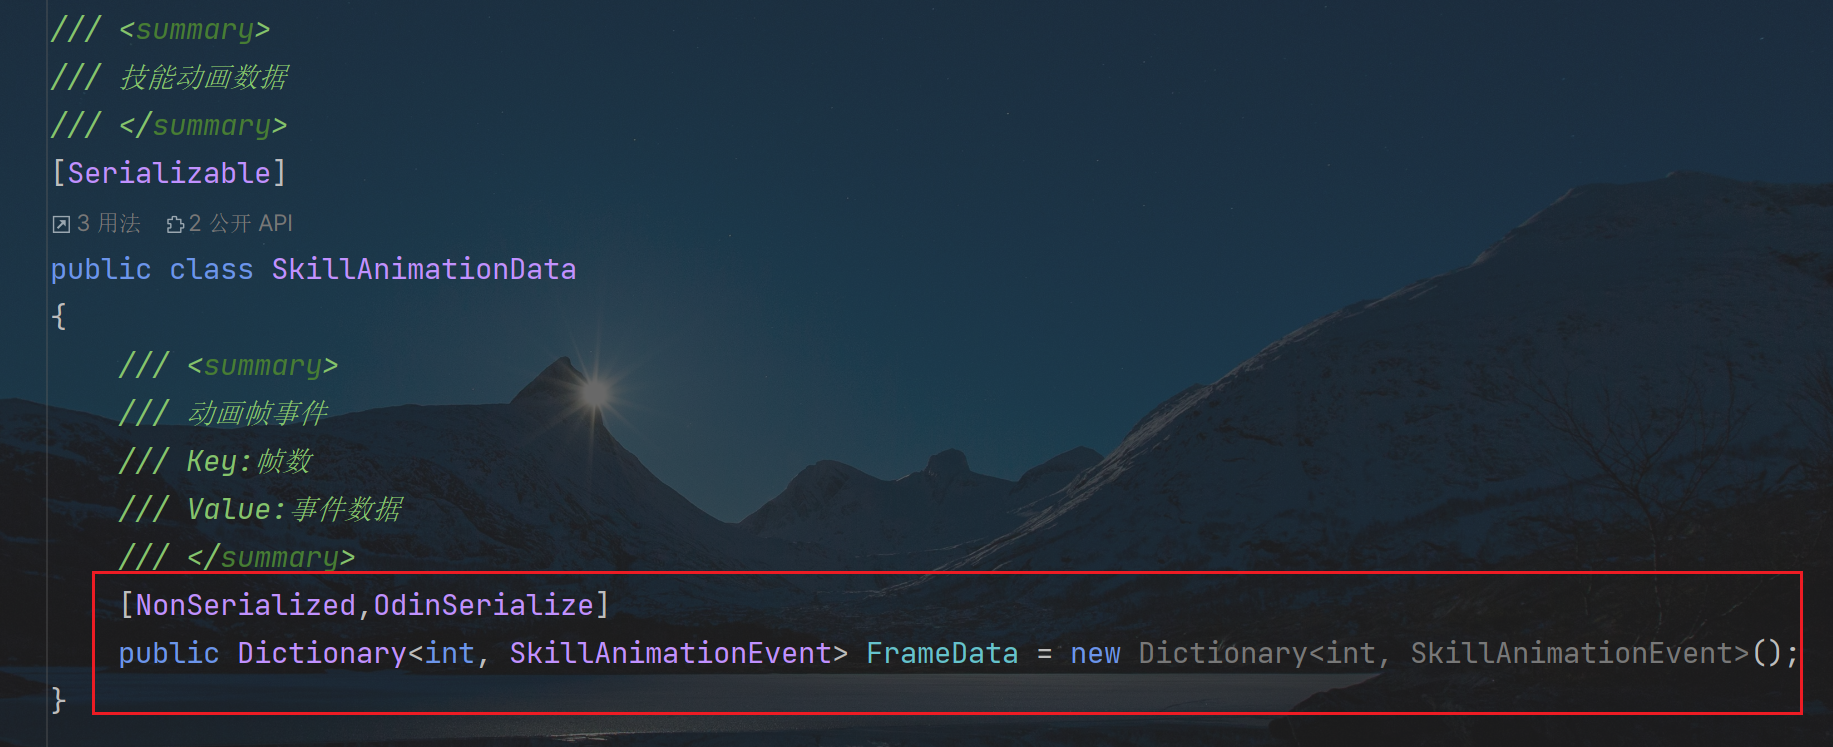This screenshot has width=1833, height=747.
Task: Click the 'new' keyword in initializer
Action: tap(1095, 653)
